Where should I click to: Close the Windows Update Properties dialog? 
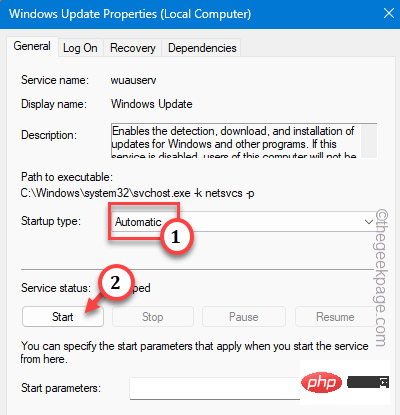click(x=388, y=14)
